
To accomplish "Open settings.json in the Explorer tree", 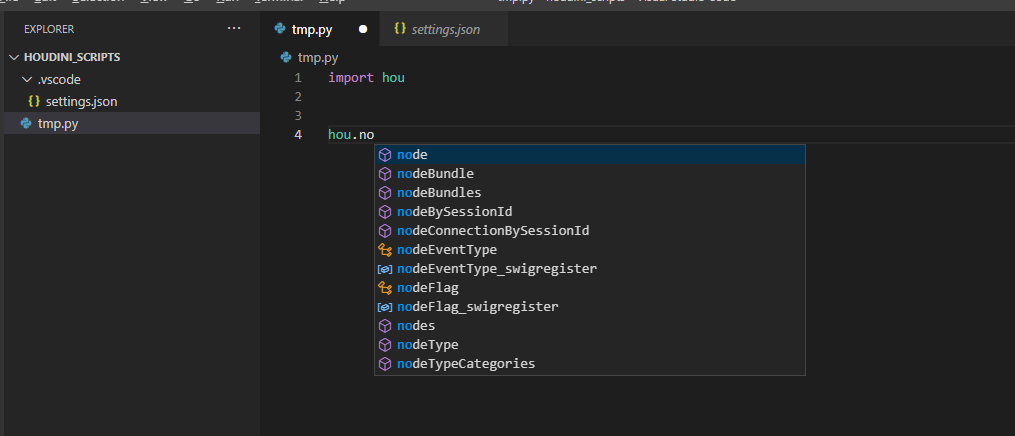I will [x=82, y=101].
